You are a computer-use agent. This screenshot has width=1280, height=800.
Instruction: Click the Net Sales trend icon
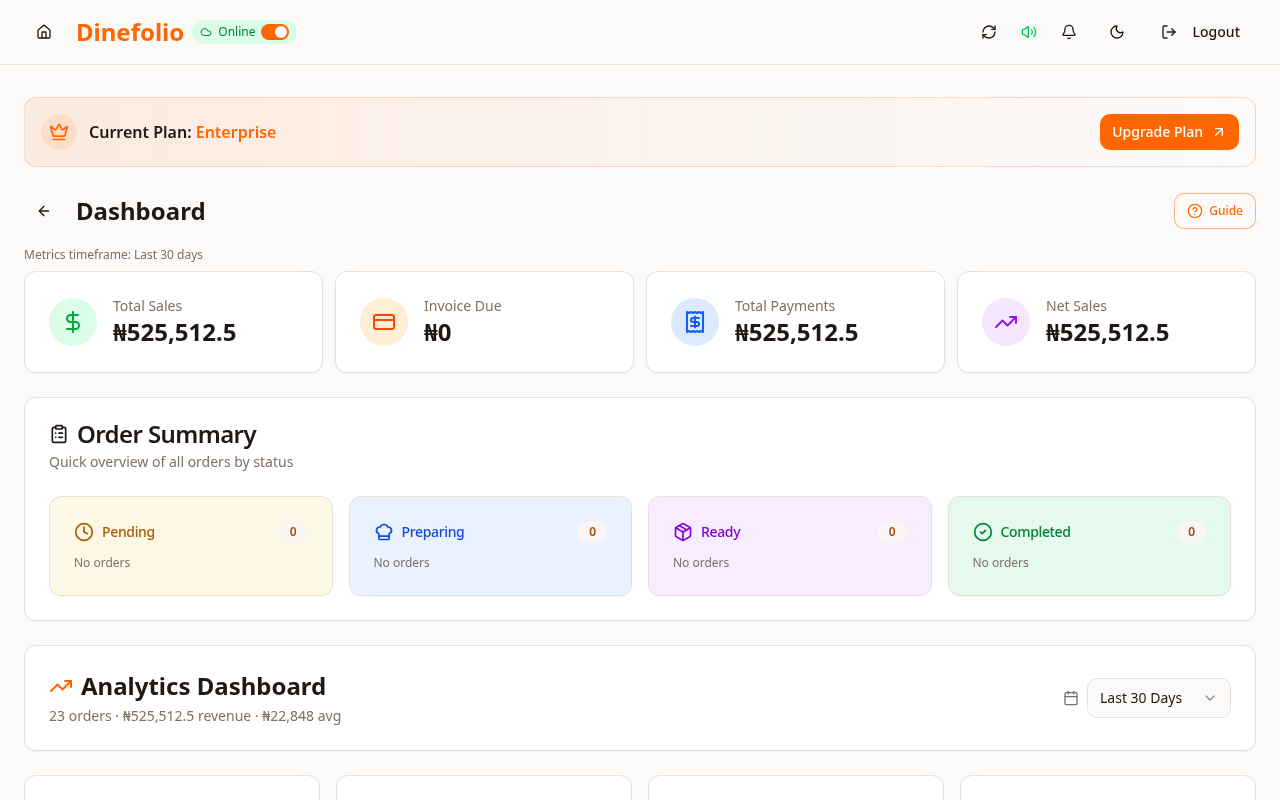[1006, 322]
